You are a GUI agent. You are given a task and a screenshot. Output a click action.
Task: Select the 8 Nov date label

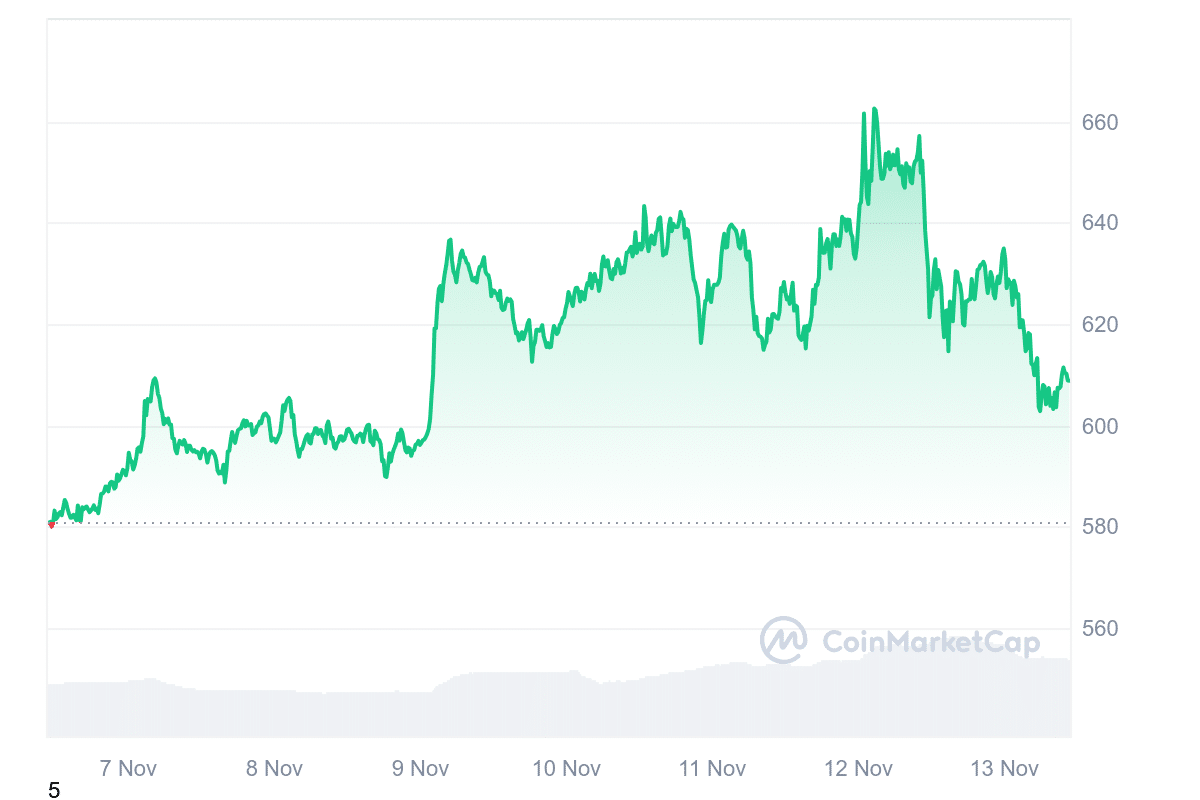point(274,768)
